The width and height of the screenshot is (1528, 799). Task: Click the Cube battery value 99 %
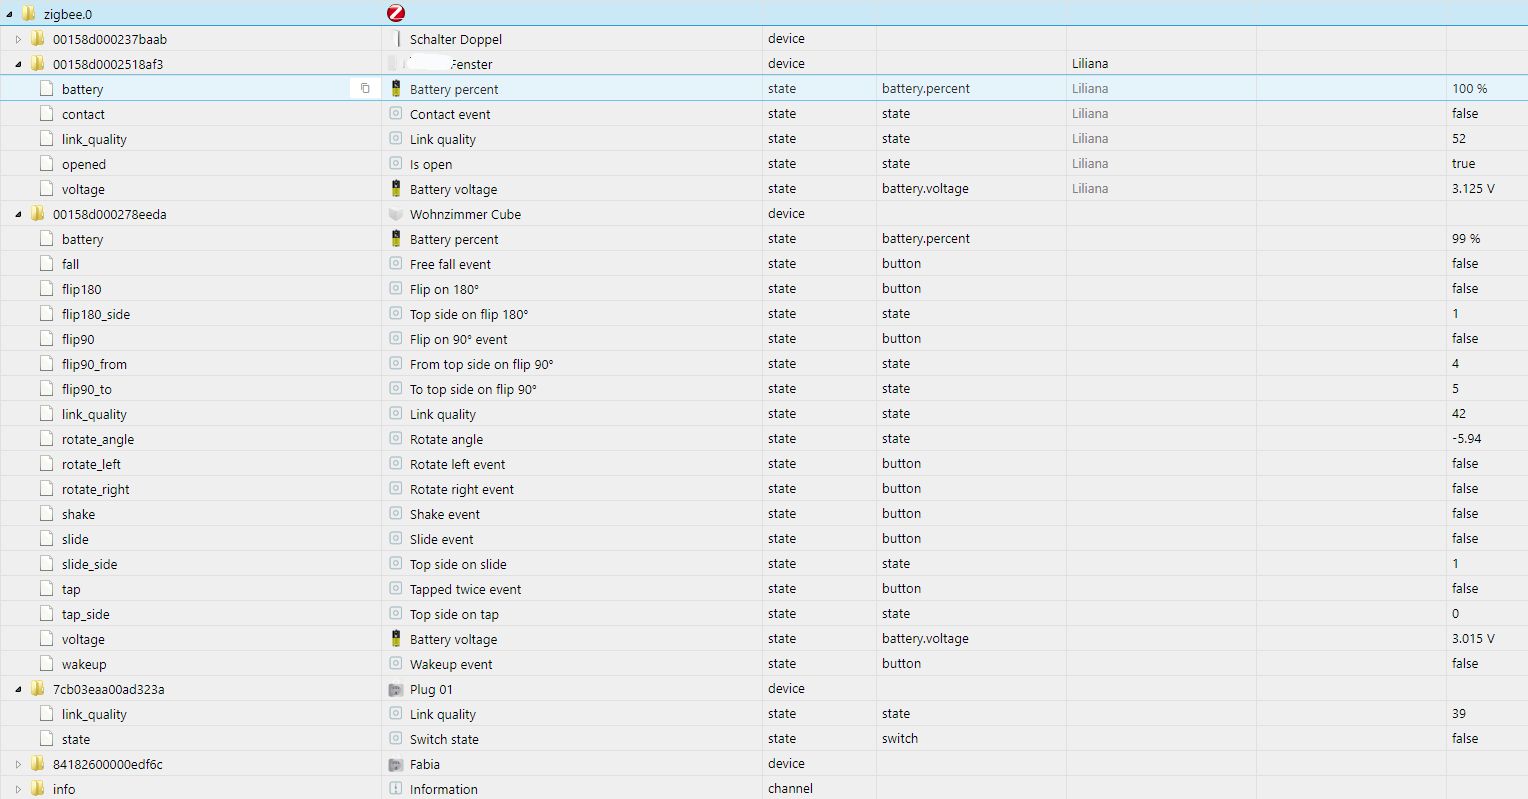click(x=1466, y=238)
